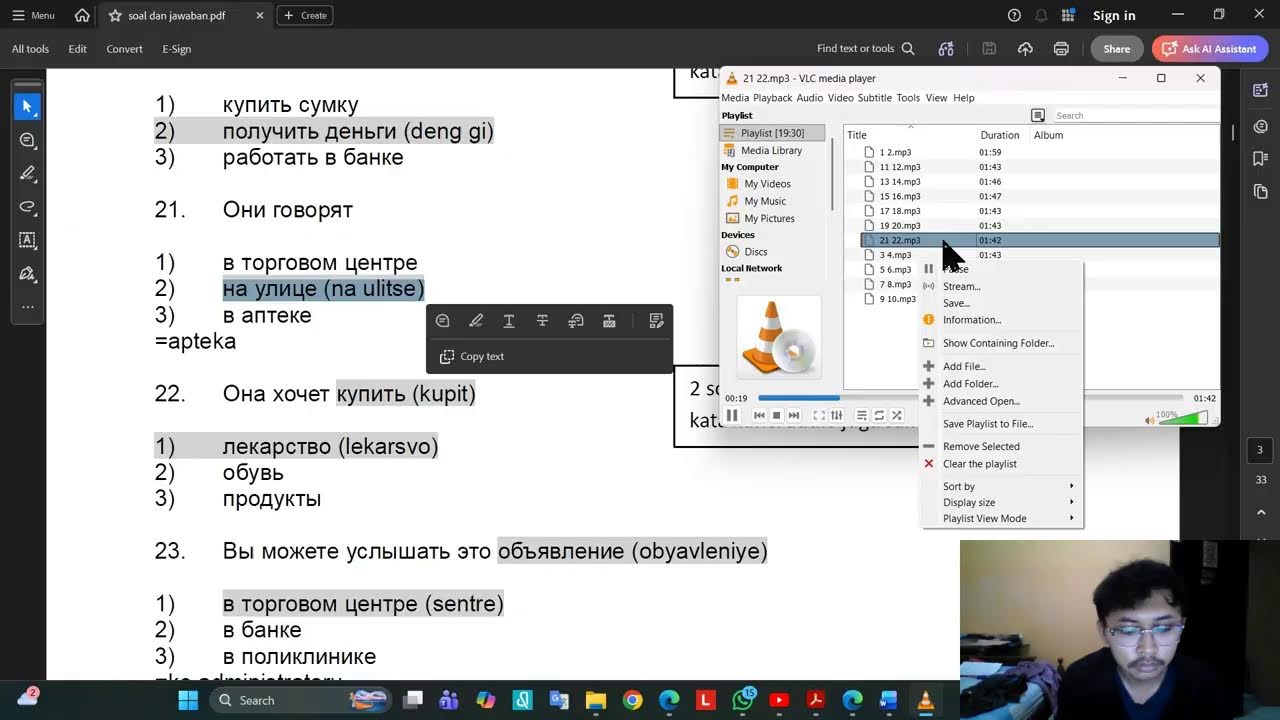
Task: Open VLC Subtitle menu
Action: [875, 98]
